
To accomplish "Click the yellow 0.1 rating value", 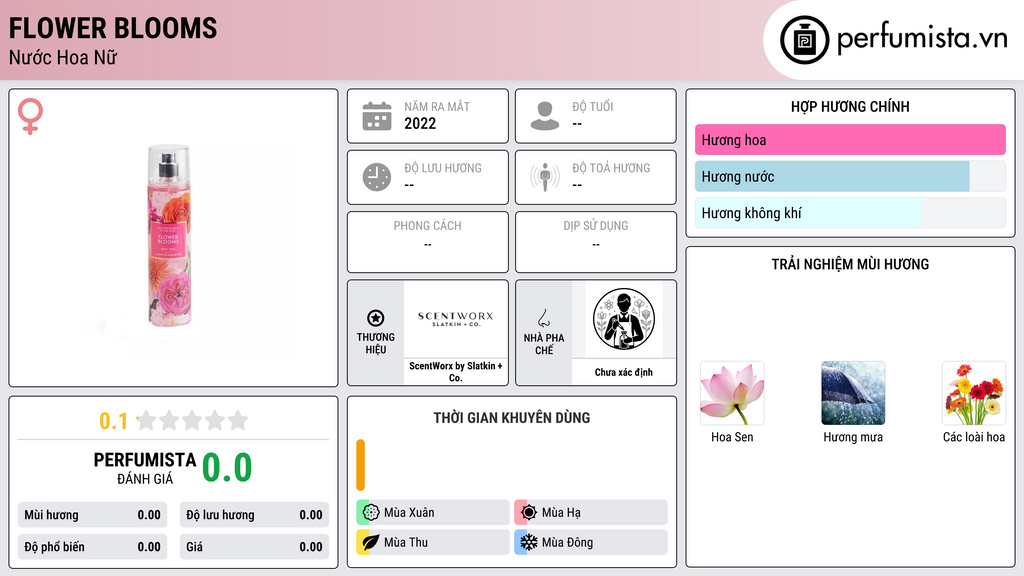I will (113, 421).
